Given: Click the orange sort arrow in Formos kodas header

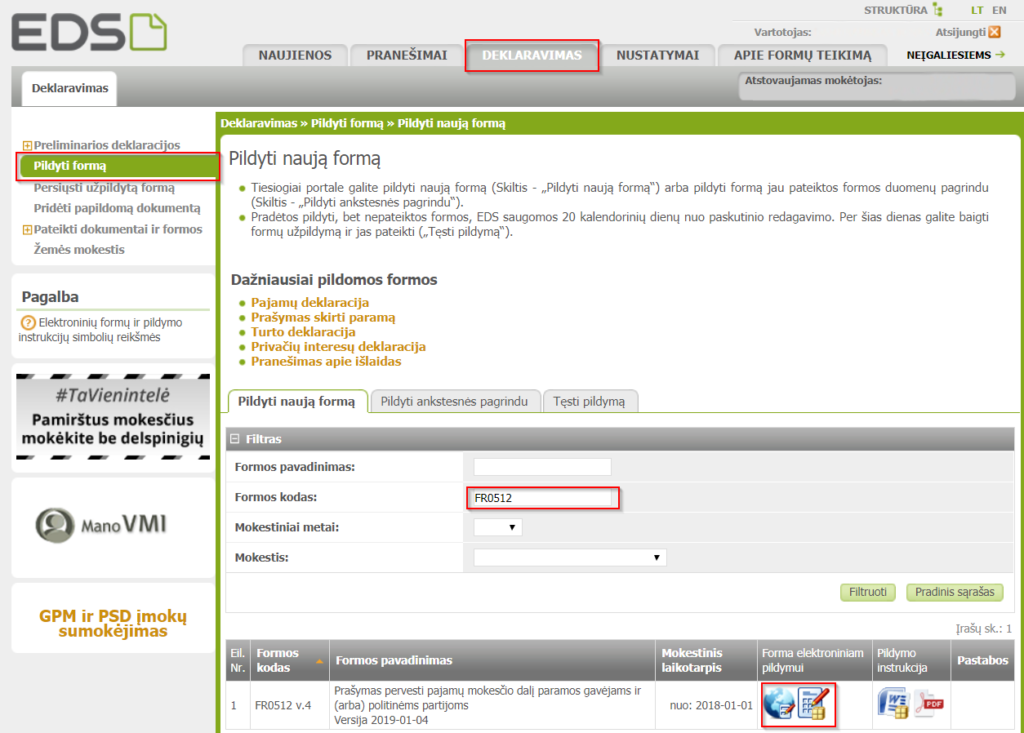Looking at the screenshot, I should [319, 661].
